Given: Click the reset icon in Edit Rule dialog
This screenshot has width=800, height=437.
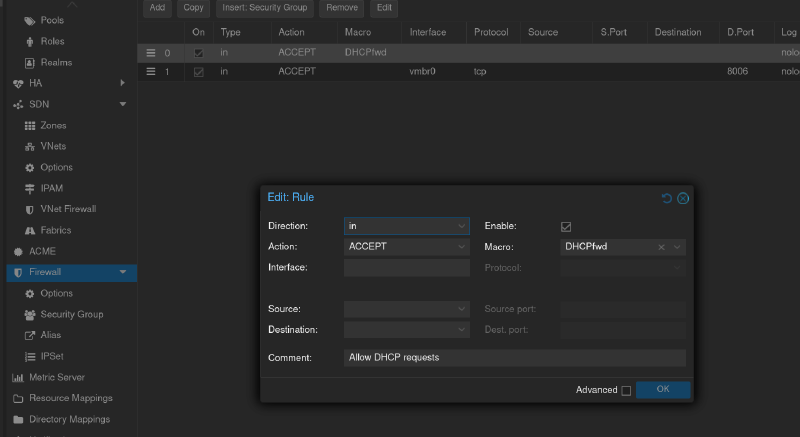Looking at the screenshot, I should coord(667,198).
